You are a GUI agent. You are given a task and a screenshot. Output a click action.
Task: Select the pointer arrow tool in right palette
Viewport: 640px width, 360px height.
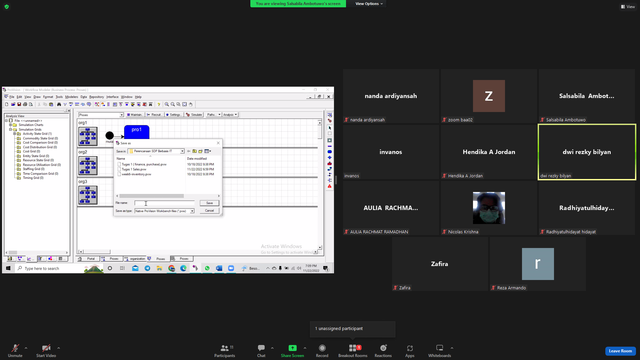[x=330, y=128]
